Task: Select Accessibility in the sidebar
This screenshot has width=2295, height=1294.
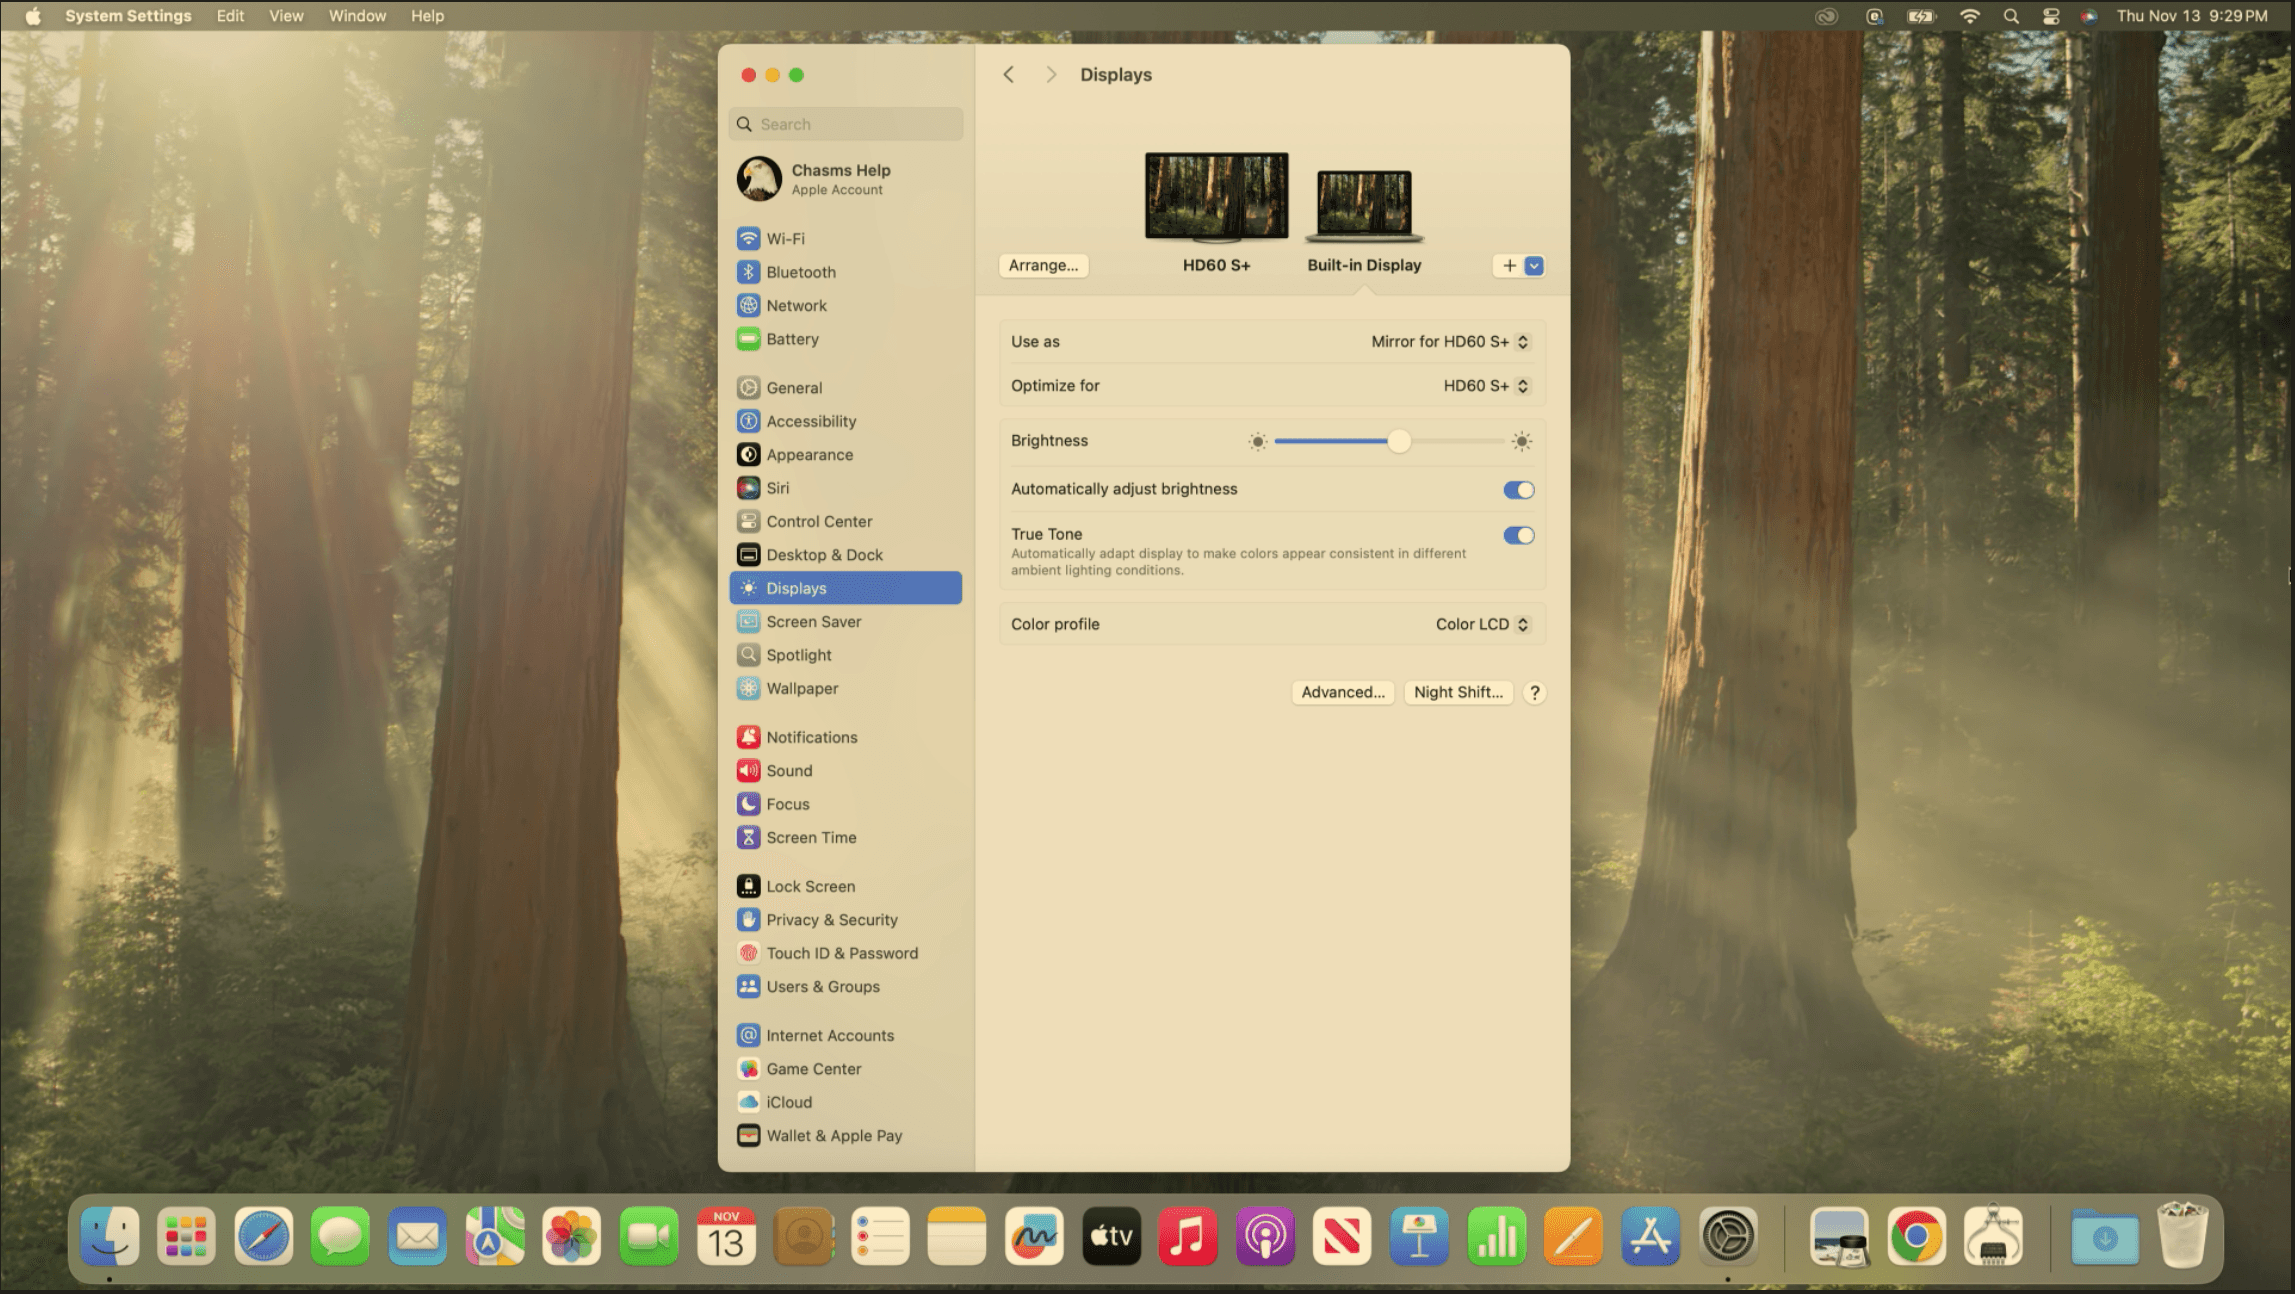Action: click(x=810, y=421)
